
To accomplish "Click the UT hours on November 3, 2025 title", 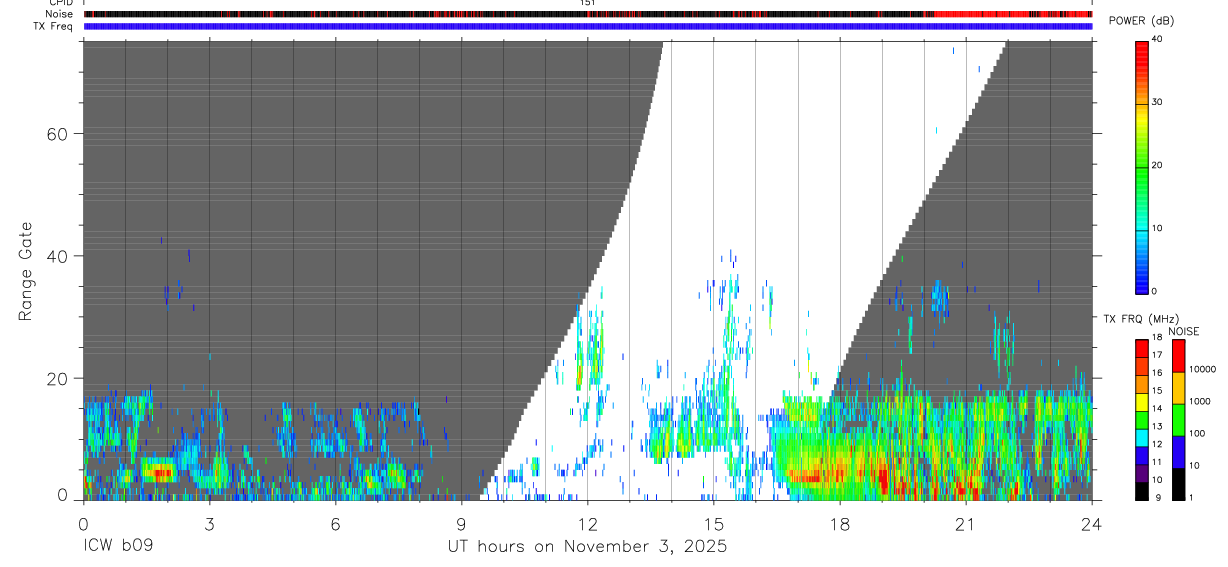I will click(587, 547).
